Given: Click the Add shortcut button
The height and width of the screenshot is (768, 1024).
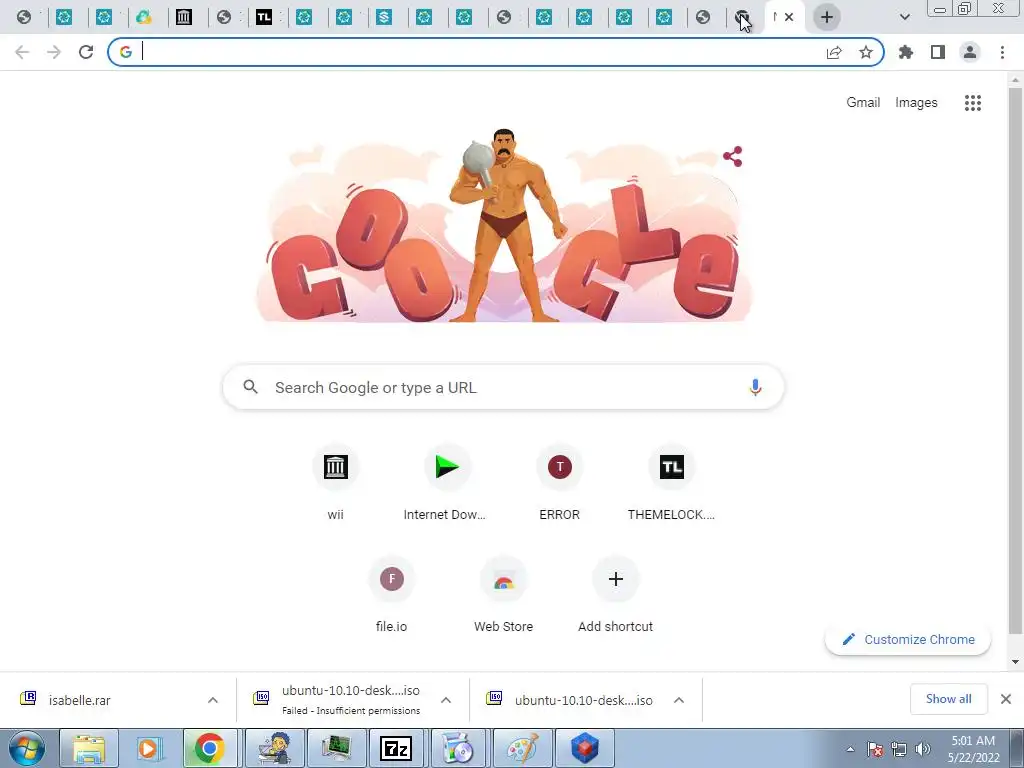Looking at the screenshot, I should click(615, 595).
